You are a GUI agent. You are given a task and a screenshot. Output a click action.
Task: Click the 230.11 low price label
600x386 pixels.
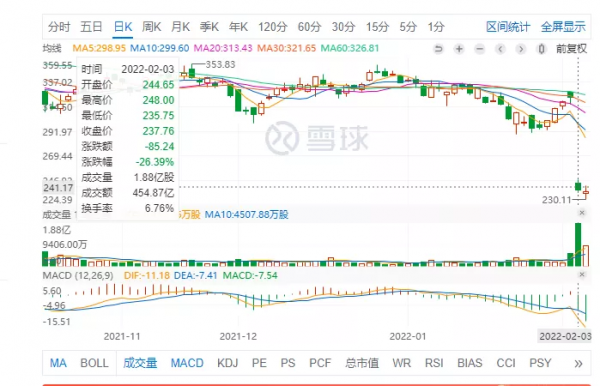click(556, 200)
